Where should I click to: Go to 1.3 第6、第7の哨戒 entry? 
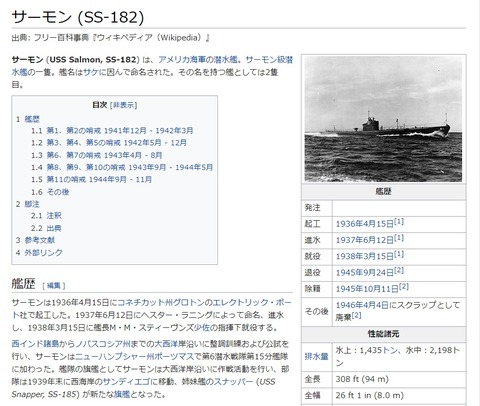(x=104, y=155)
